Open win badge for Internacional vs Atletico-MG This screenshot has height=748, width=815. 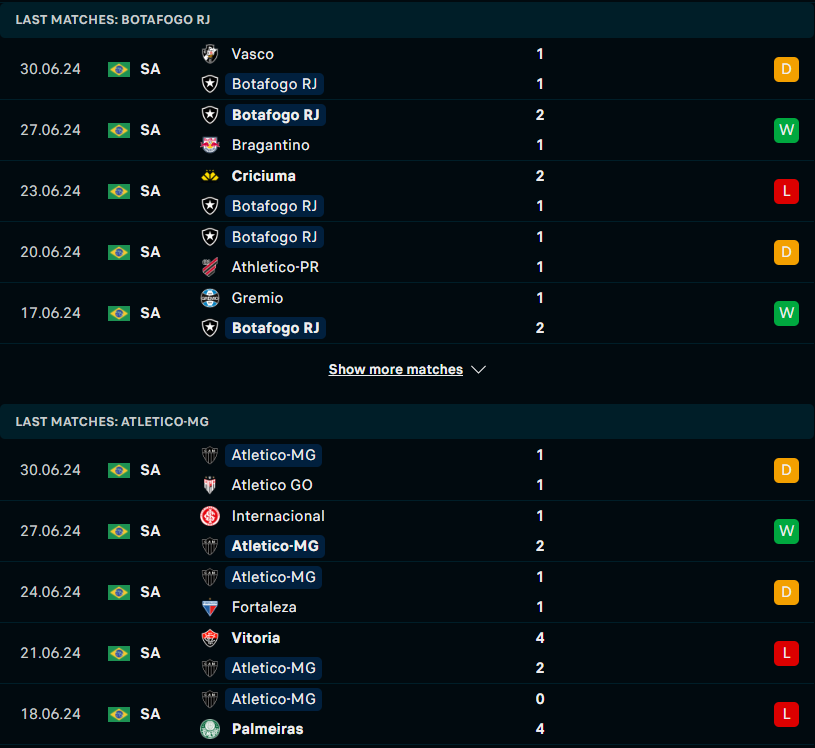[786, 531]
